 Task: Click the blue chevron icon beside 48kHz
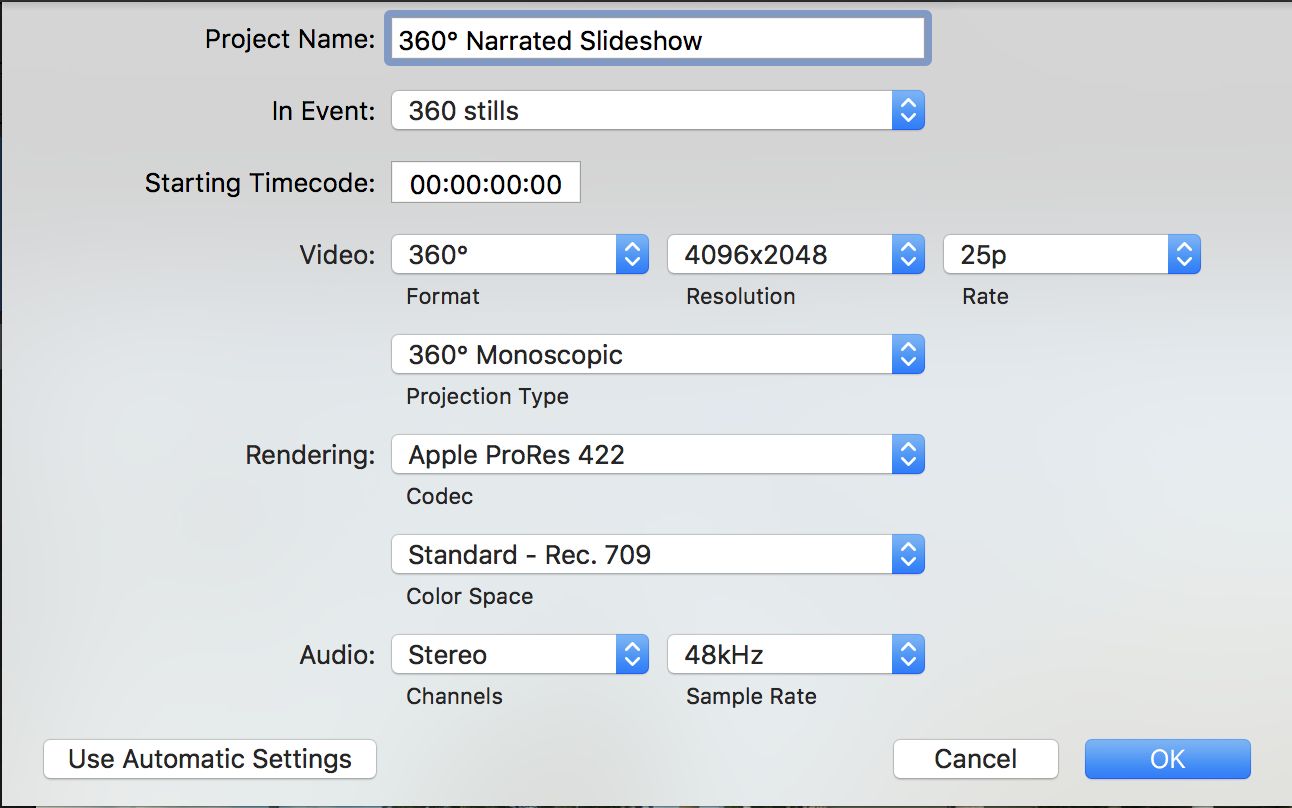[x=908, y=655]
